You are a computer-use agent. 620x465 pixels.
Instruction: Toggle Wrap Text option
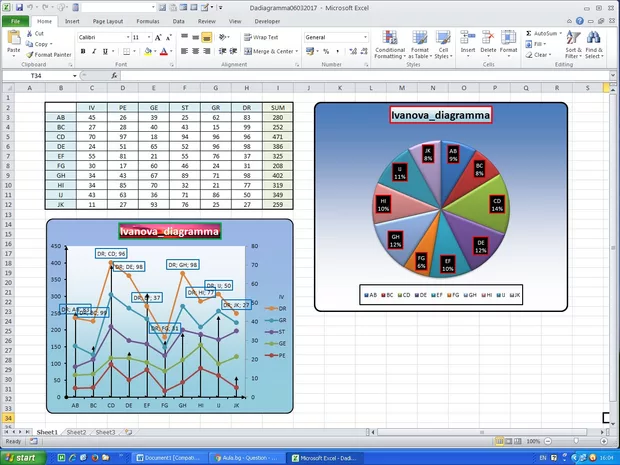tap(261, 37)
